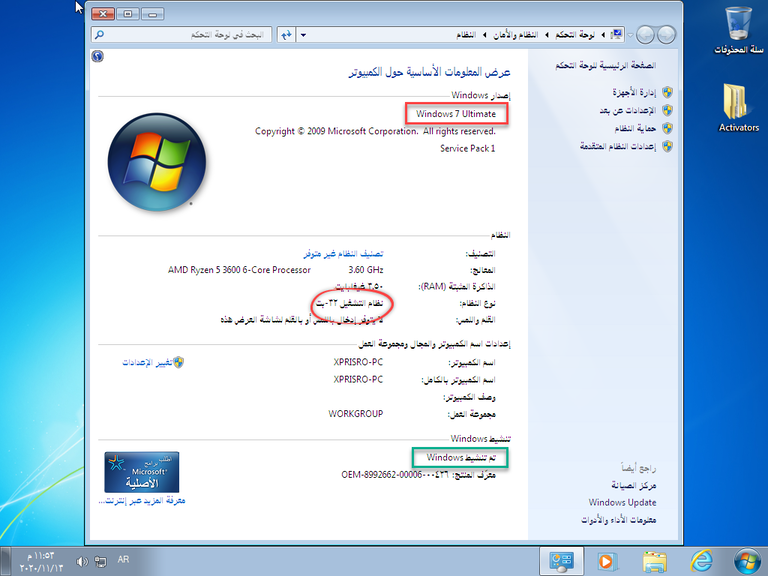Screen dimensions: 768x576
Task: Click shield icon next to حماية النظام
Action: (667, 128)
